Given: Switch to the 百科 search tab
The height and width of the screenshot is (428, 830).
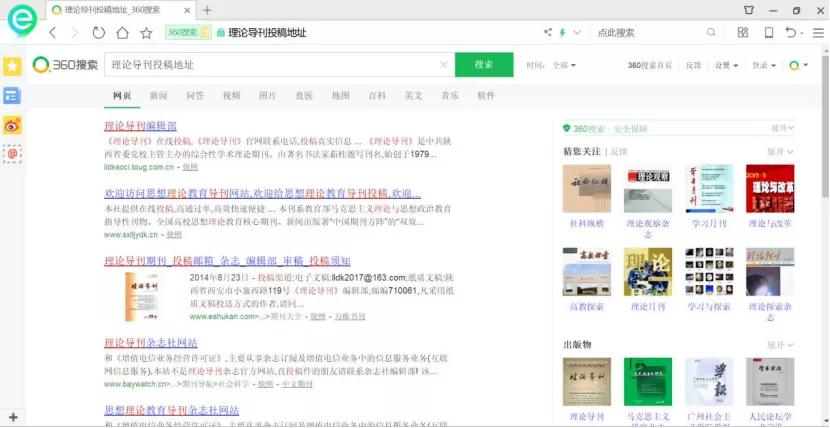Looking at the screenshot, I should (x=377, y=96).
